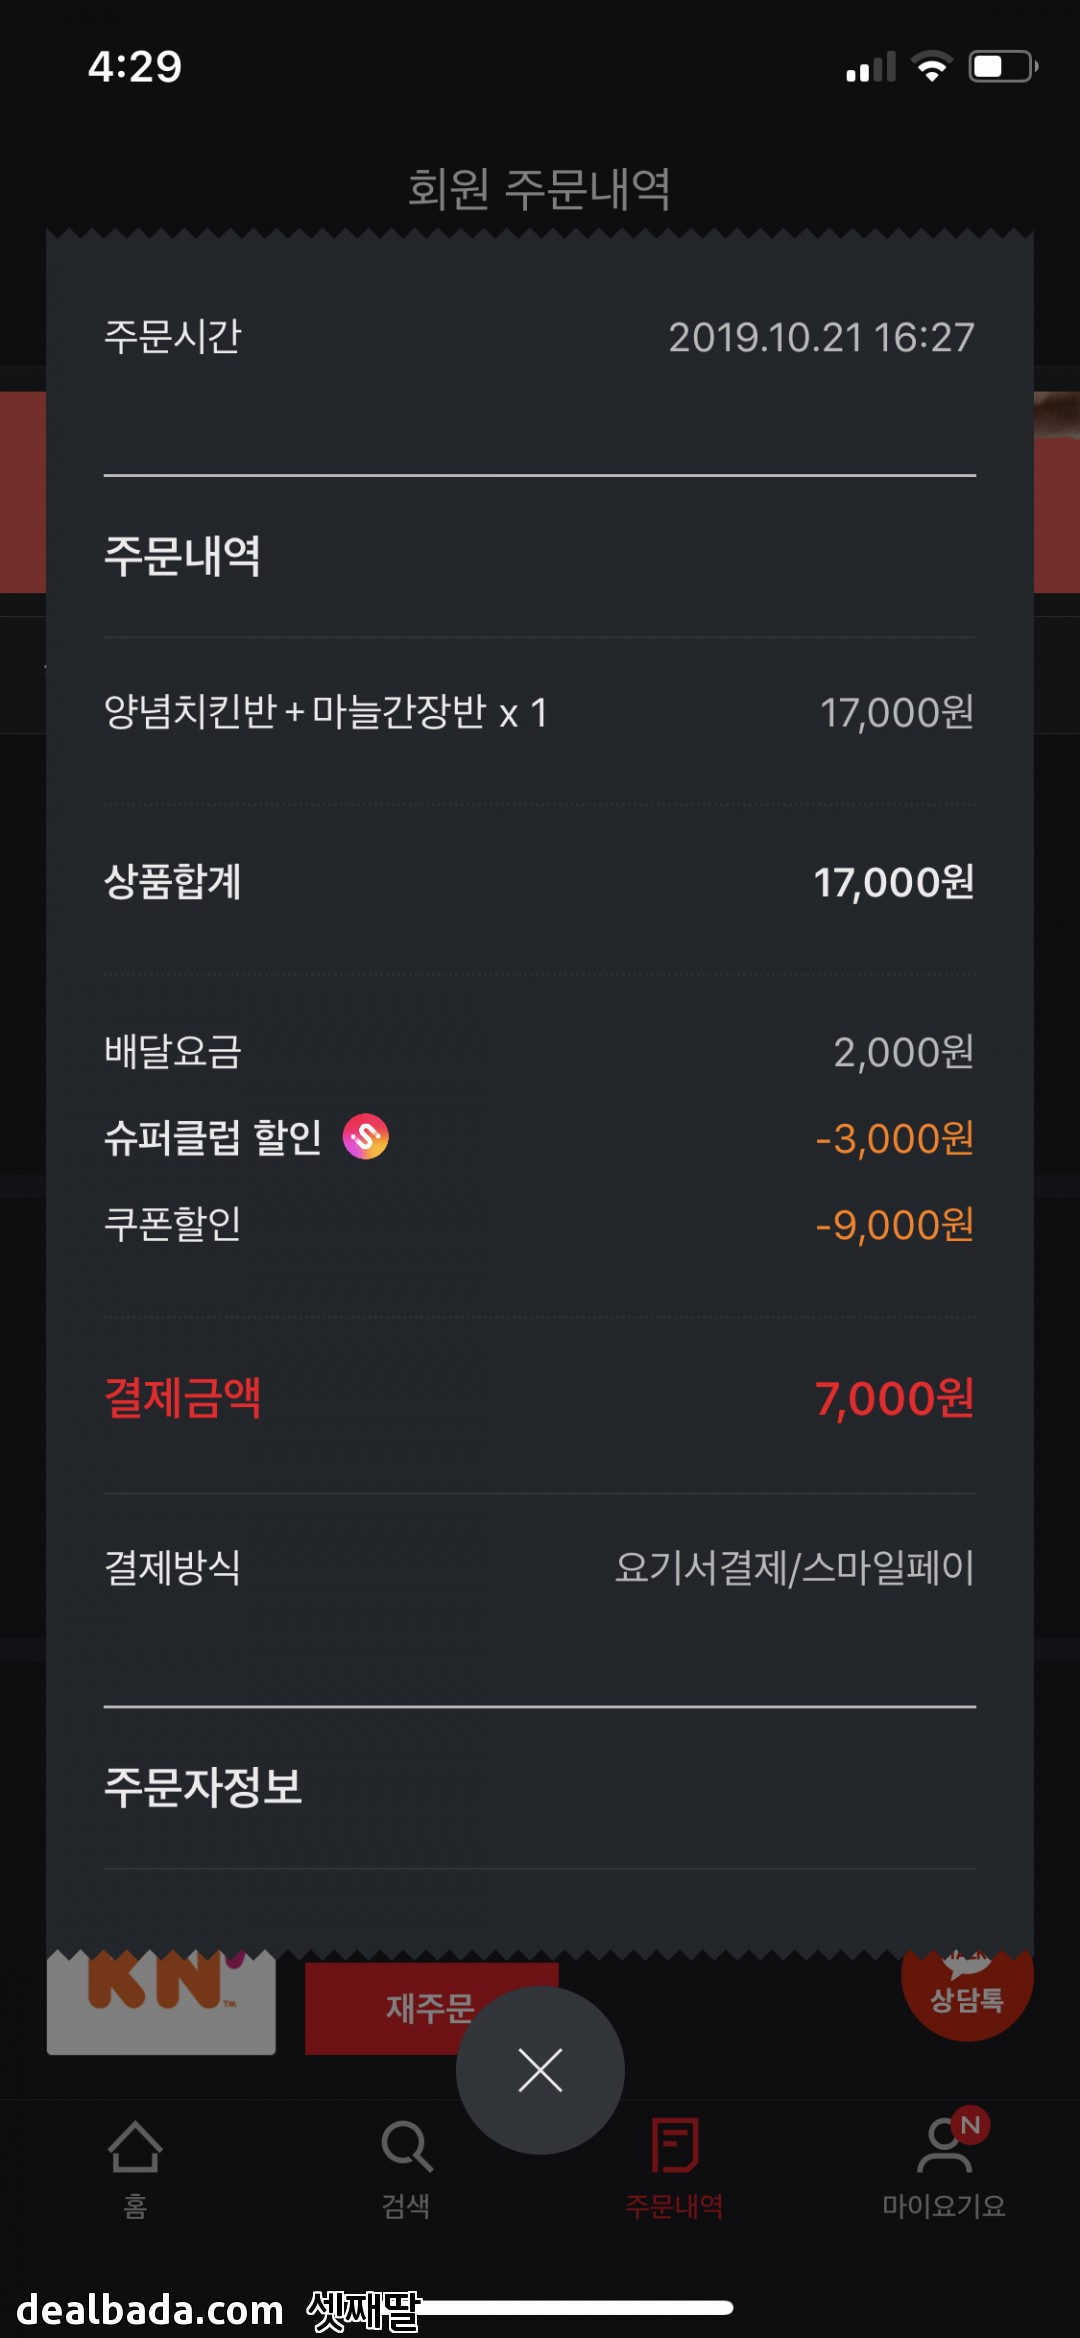
Task: Tap the notification badge on My Yogiyo
Action: click(970, 2125)
